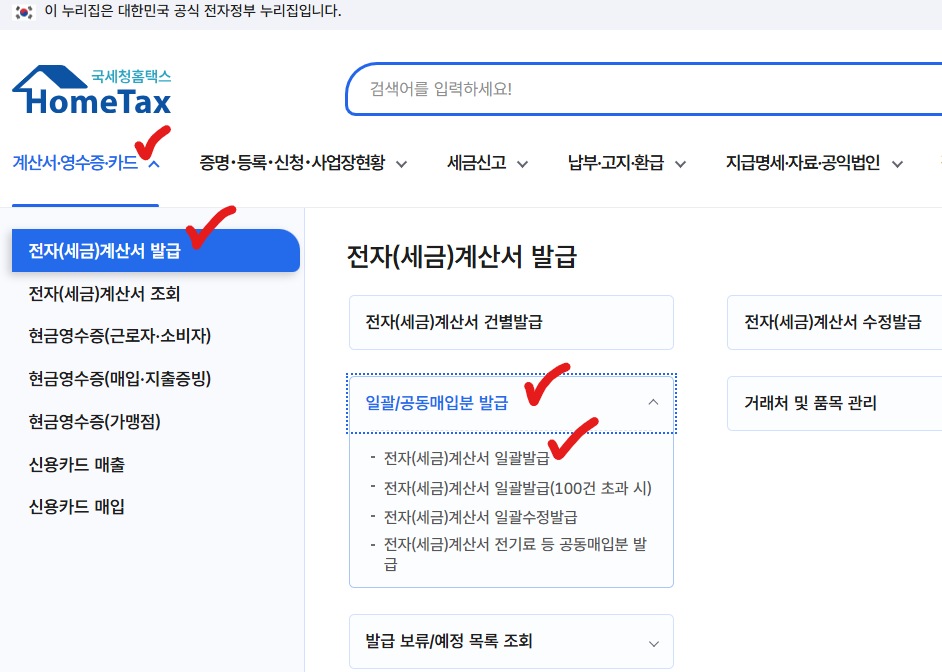
Task: Open 전자(세금)계산서 일괄발급 link
Action: click(466, 458)
